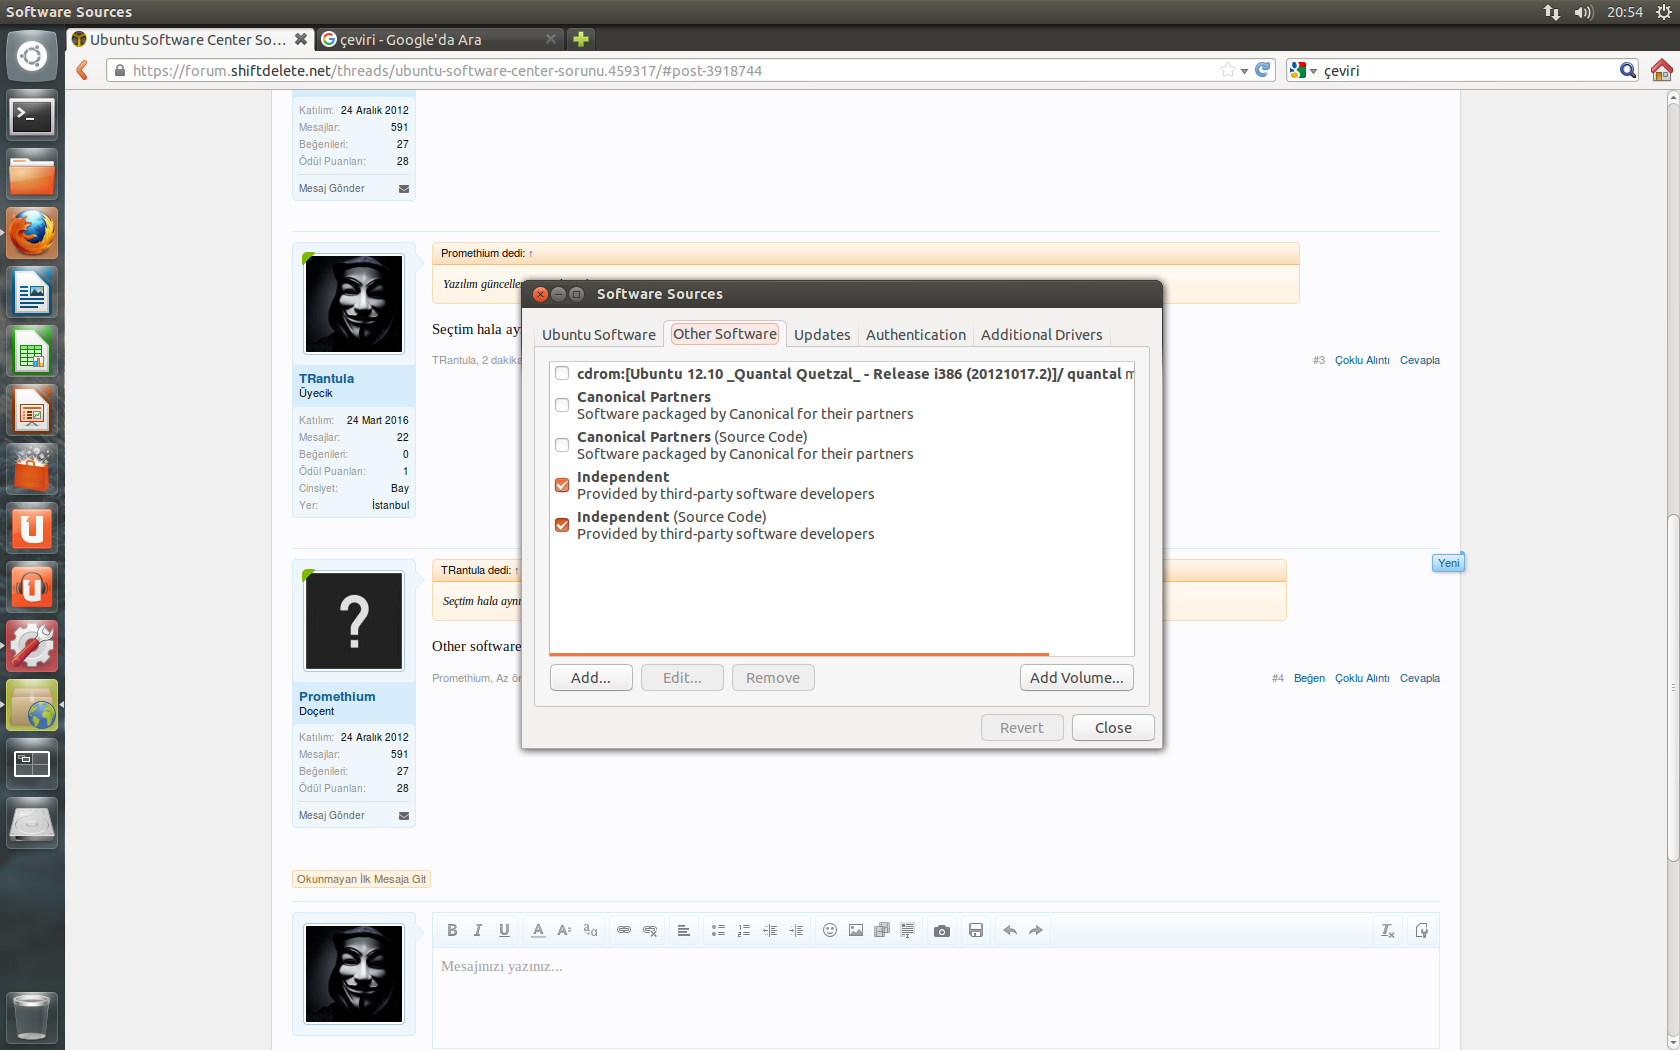Reload the page with the refresh icon

tap(1263, 70)
